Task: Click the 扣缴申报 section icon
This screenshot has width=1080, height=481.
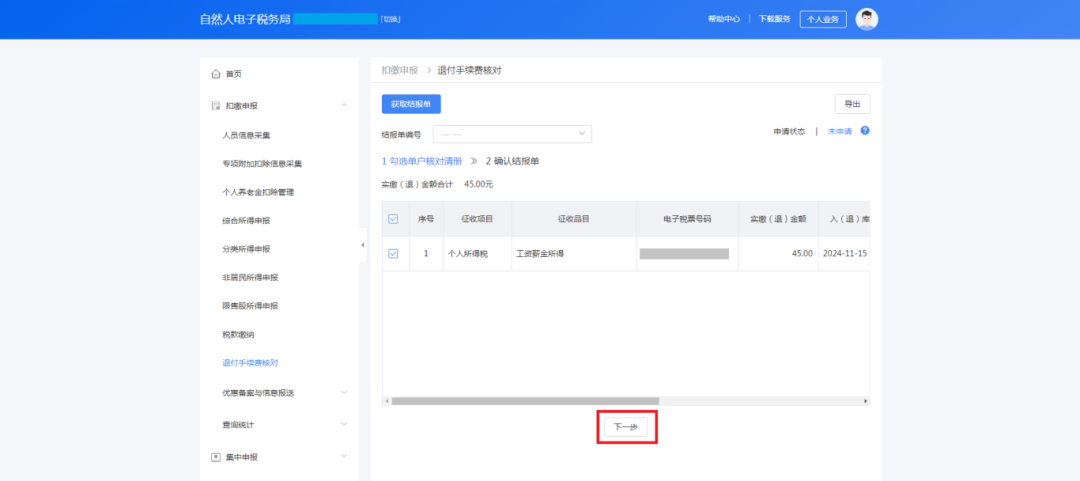Action: pyautogui.click(x=216, y=105)
